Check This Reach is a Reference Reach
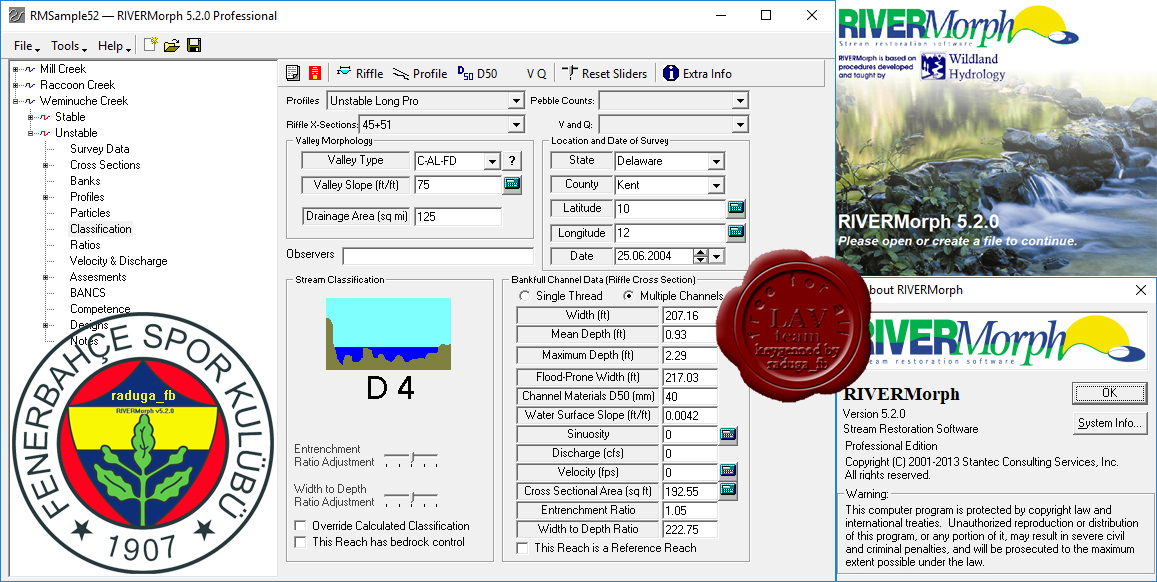 coord(522,548)
